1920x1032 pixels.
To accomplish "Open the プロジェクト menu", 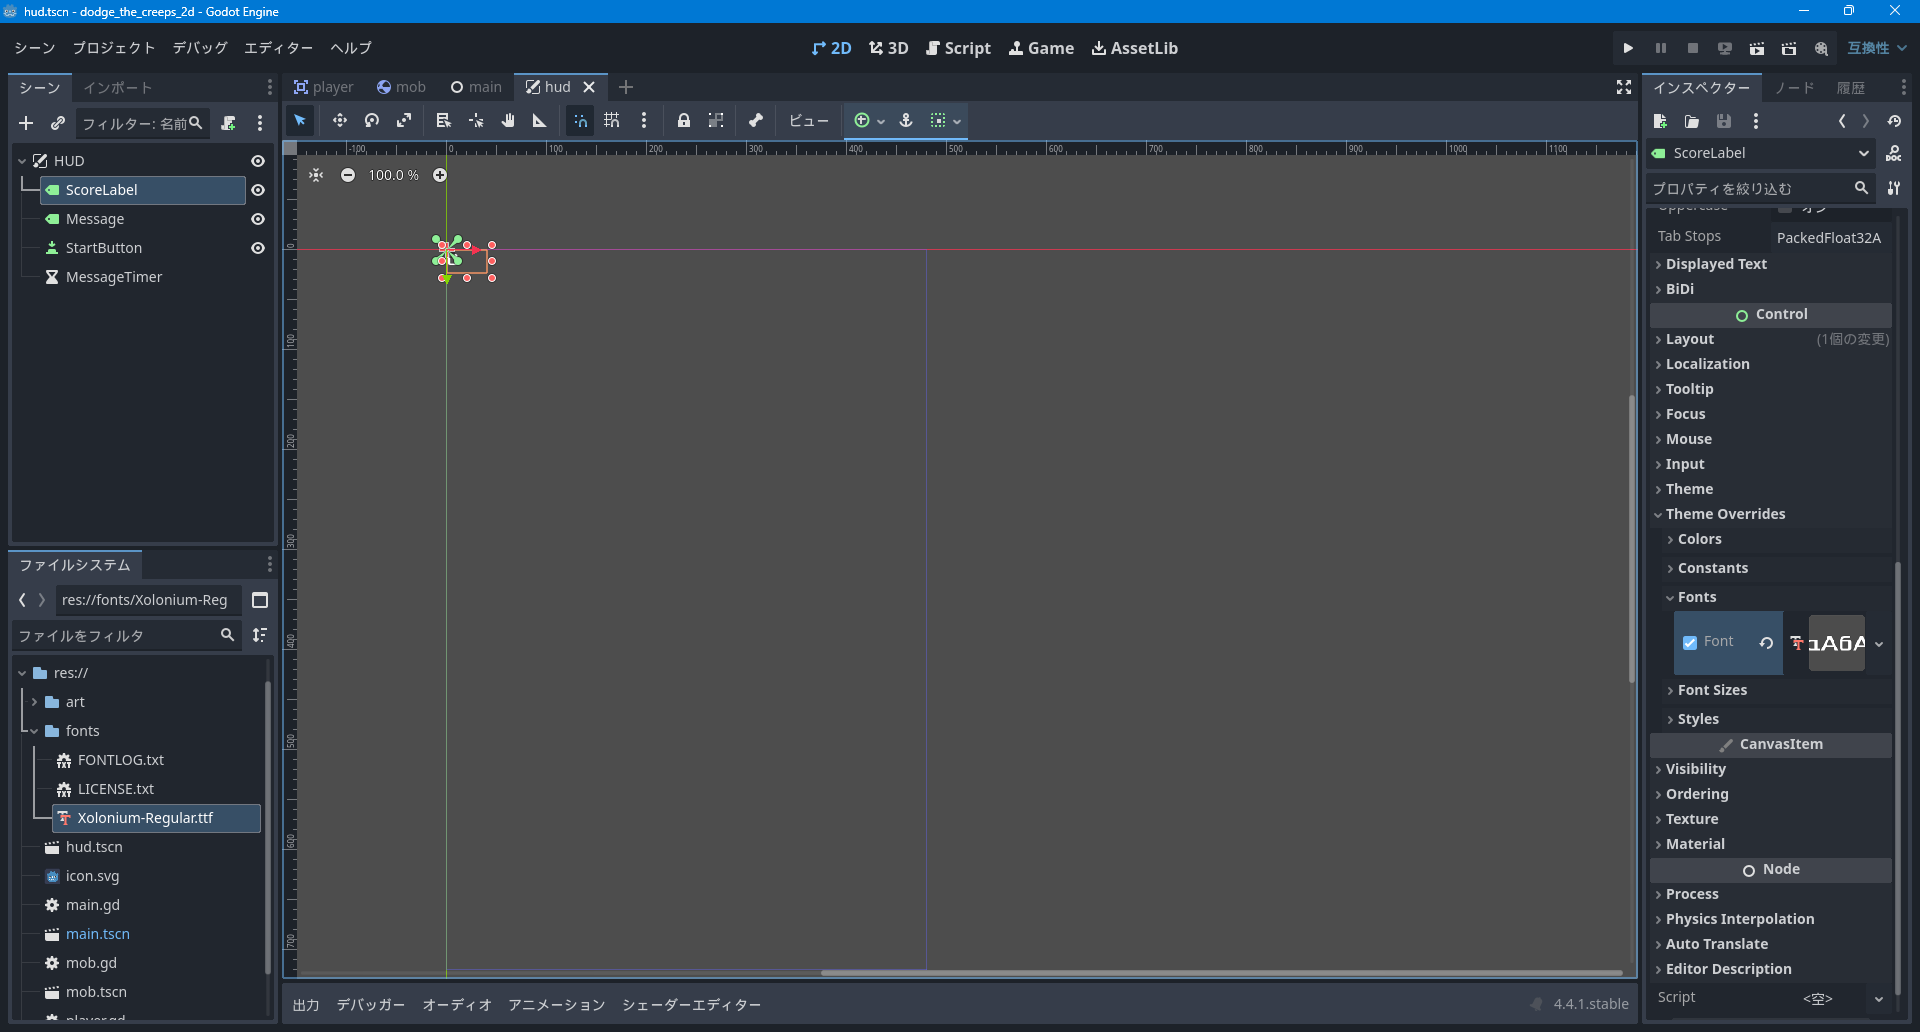I will 114,48.
